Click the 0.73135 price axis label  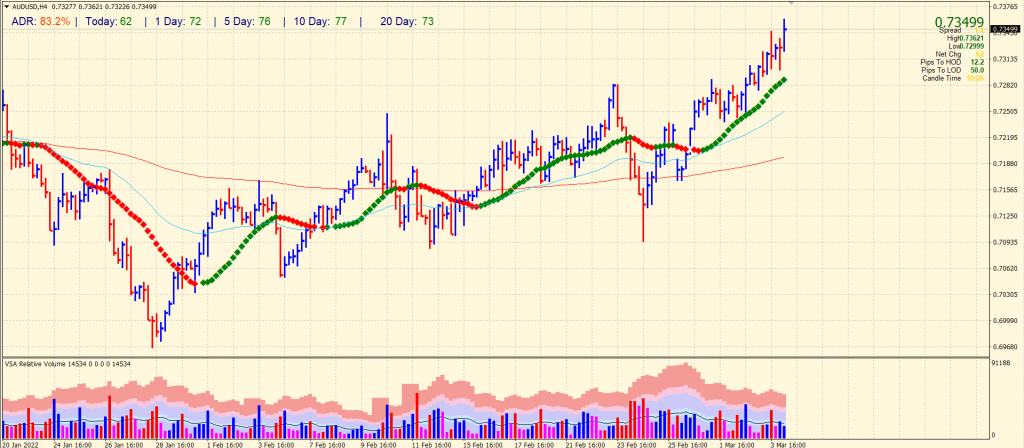(1006, 59)
